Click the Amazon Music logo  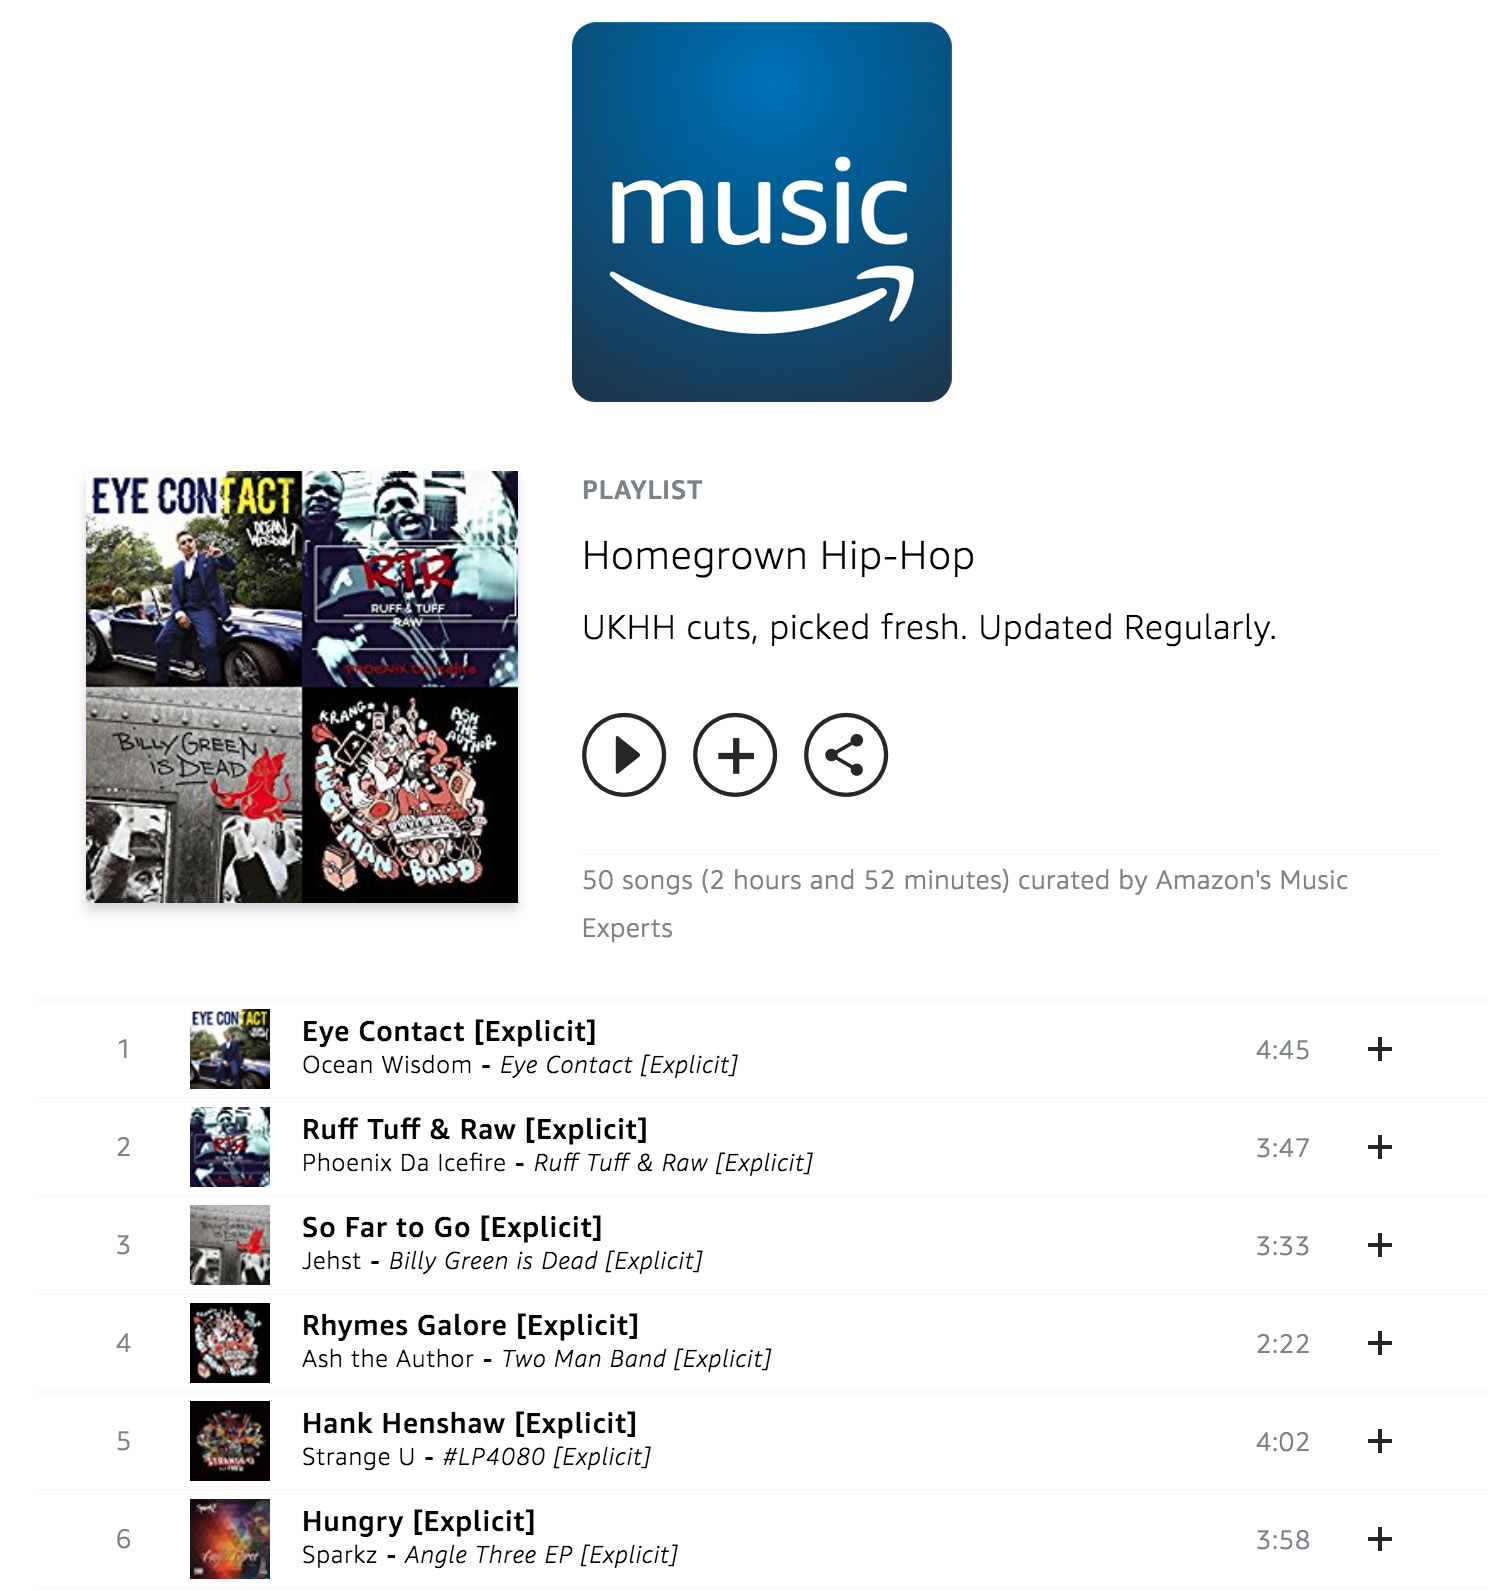[761, 212]
